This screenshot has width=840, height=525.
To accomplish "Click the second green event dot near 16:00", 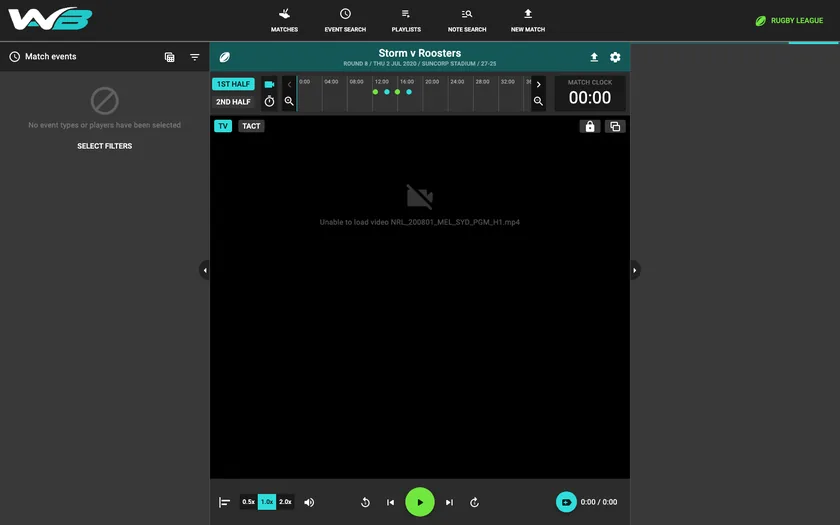I will pos(398,92).
